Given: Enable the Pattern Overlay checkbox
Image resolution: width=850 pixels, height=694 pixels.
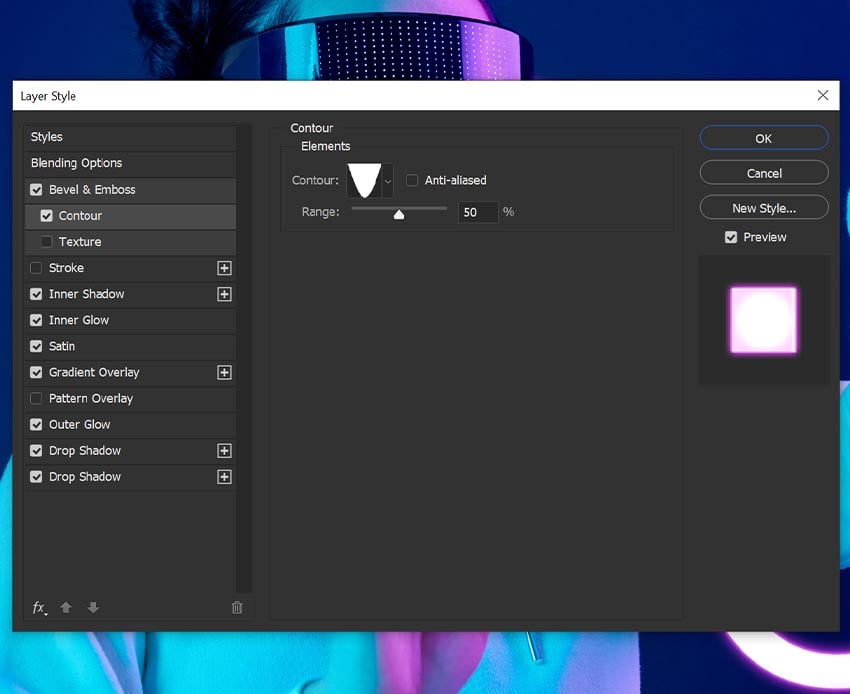Looking at the screenshot, I should coord(36,399).
